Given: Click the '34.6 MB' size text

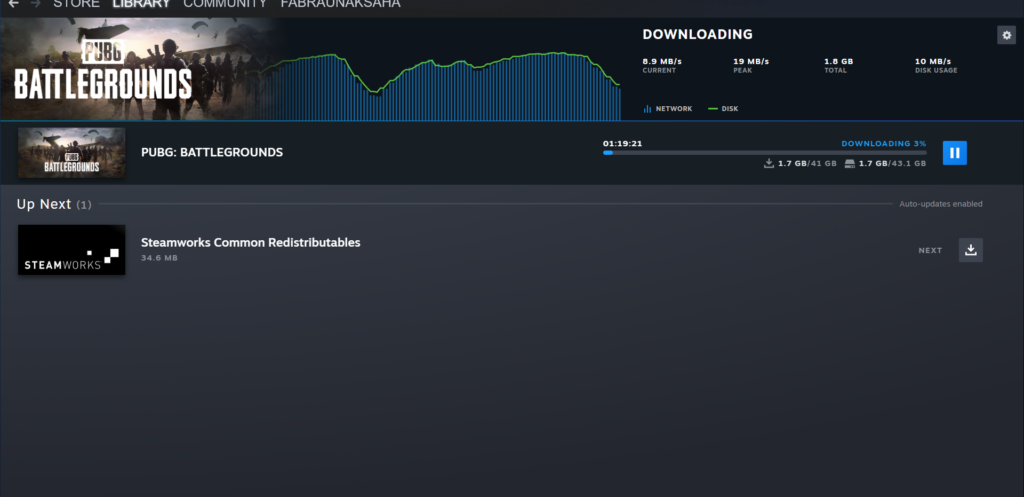Looking at the screenshot, I should [x=159, y=258].
